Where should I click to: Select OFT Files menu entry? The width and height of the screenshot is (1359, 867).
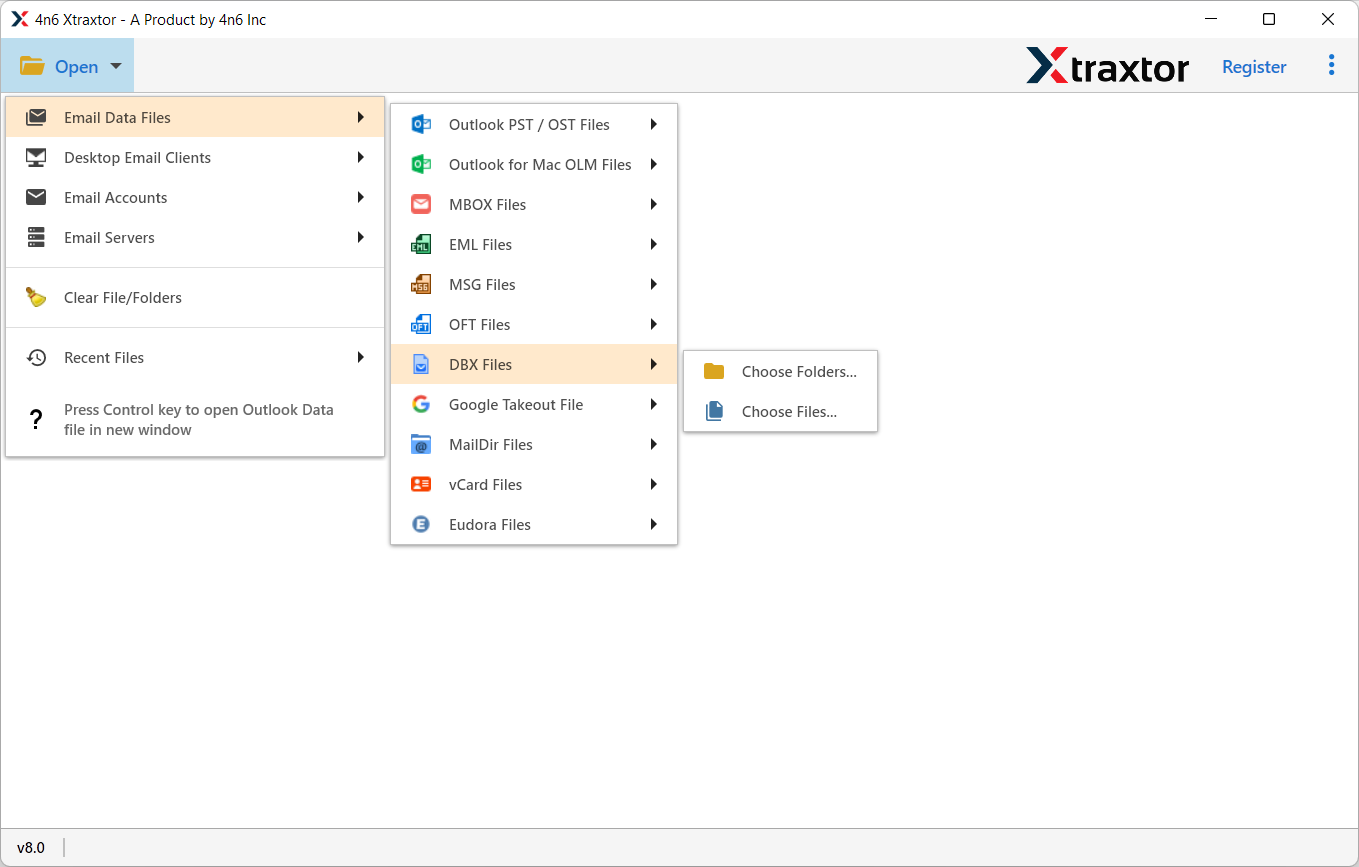click(x=534, y=324)
